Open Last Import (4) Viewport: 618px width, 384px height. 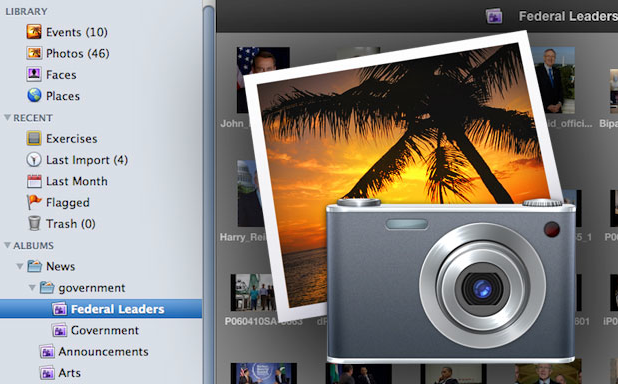tap(87, 160)
